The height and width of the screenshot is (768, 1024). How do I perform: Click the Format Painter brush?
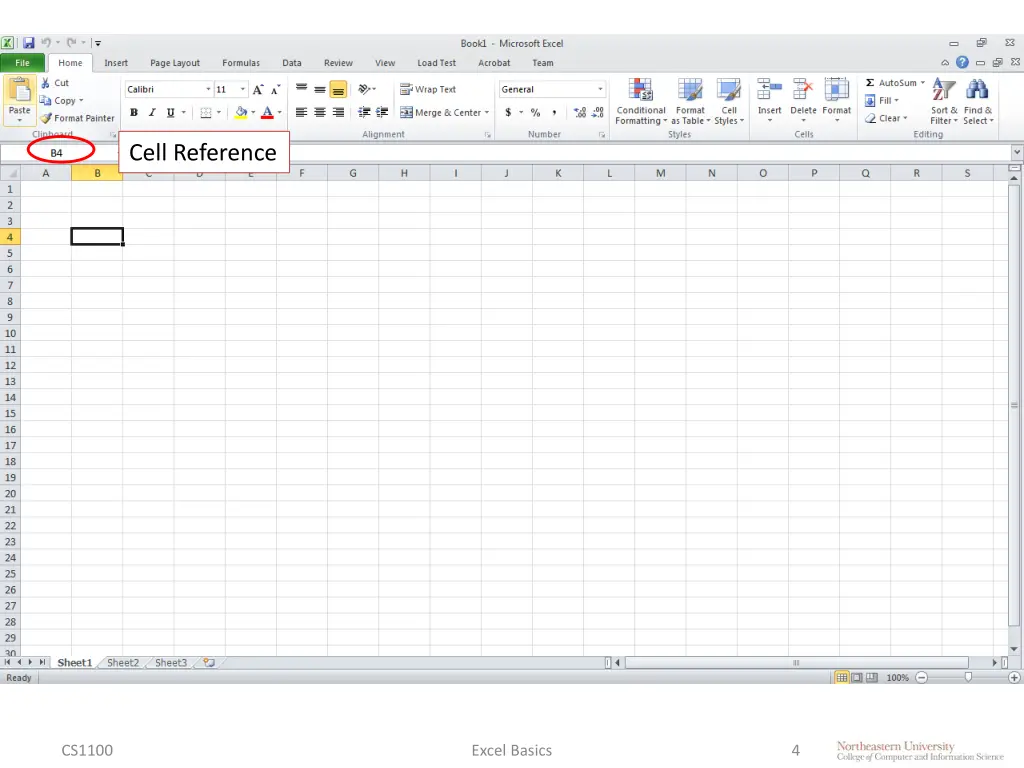click(x=46, y=118)
